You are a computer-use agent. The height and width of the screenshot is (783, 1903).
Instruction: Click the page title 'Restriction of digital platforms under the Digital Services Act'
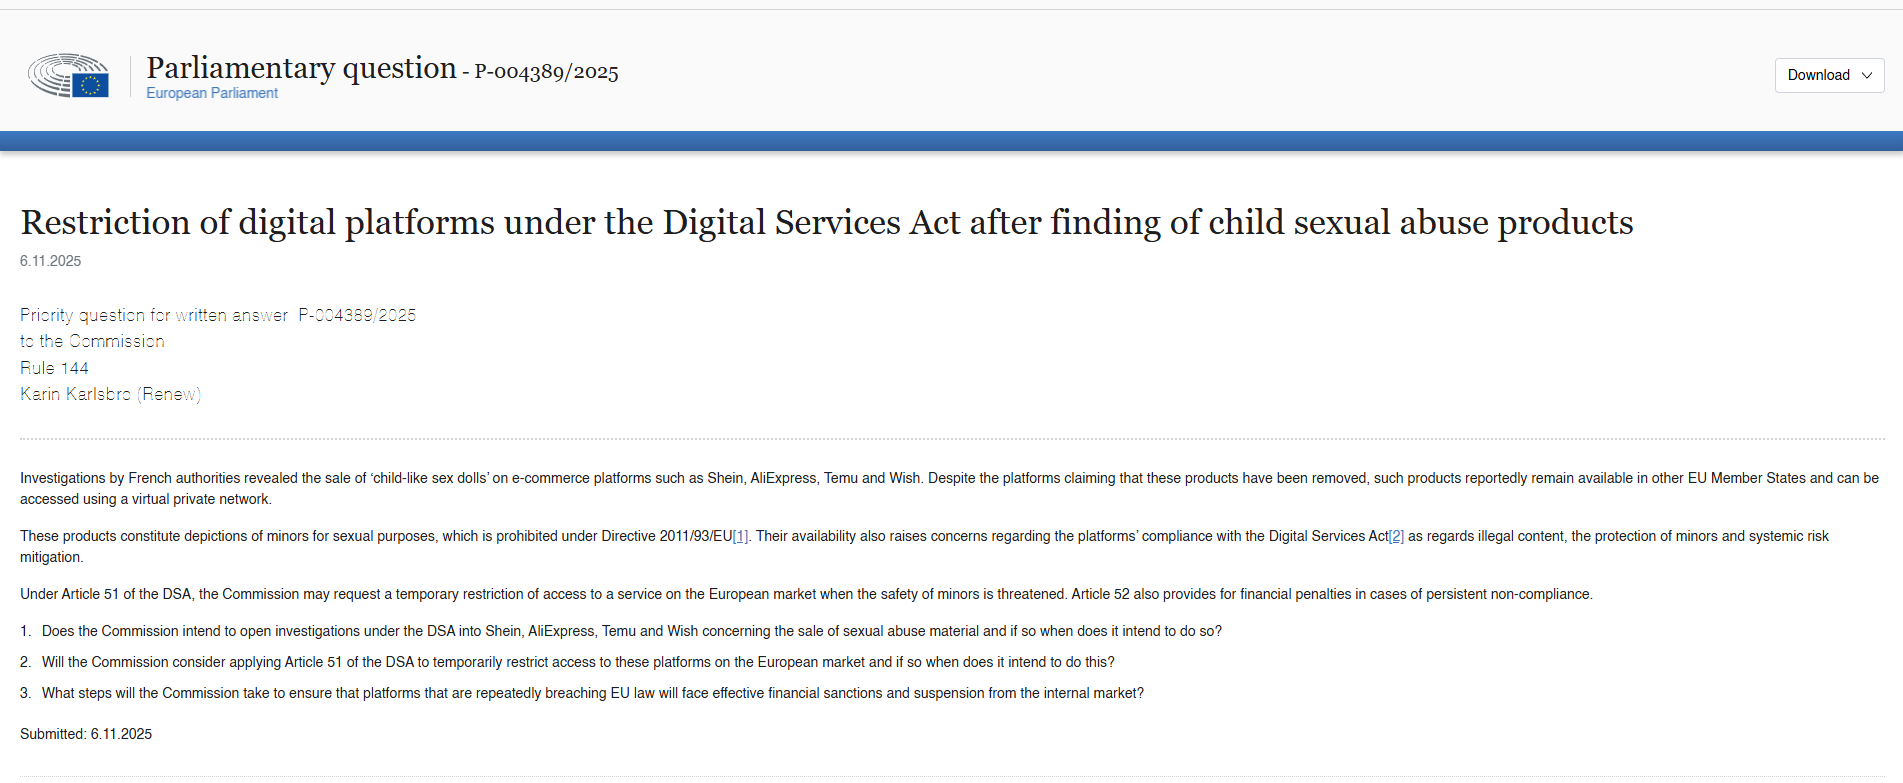point(827,222)
